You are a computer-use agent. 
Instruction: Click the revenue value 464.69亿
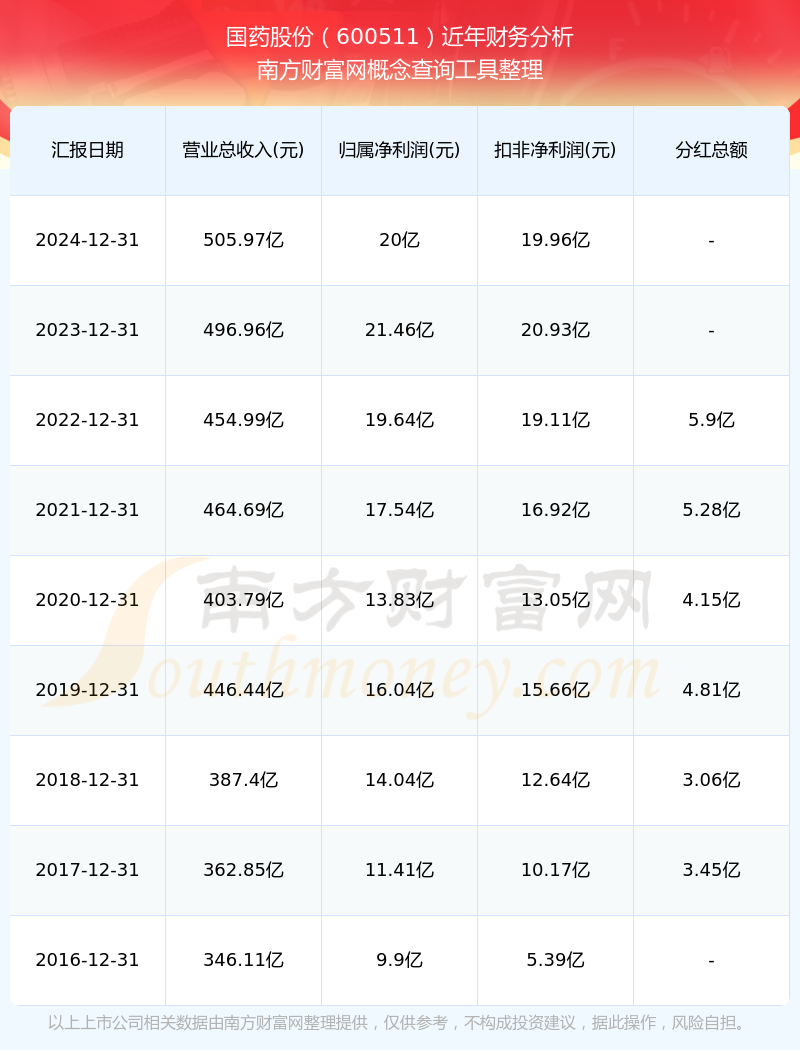click(x=244, y=510)
